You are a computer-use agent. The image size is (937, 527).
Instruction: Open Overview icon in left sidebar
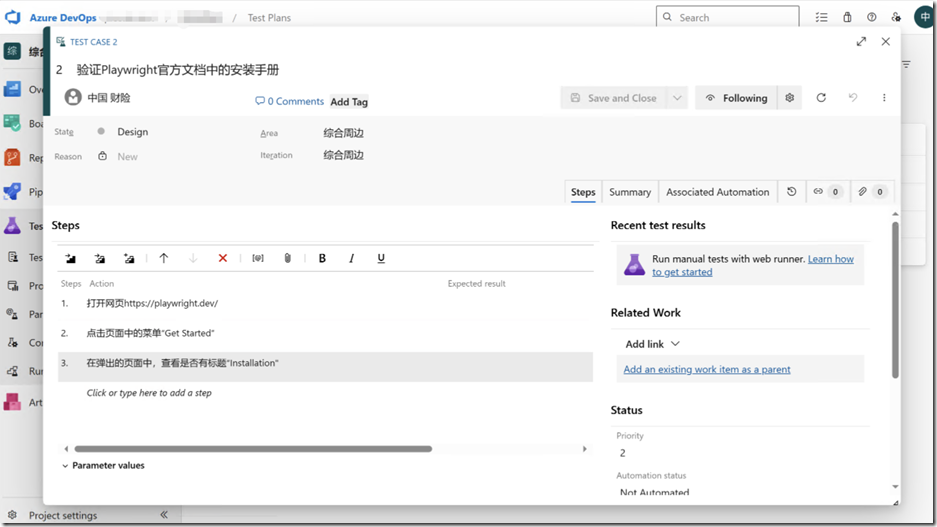(x=12, y=89)
